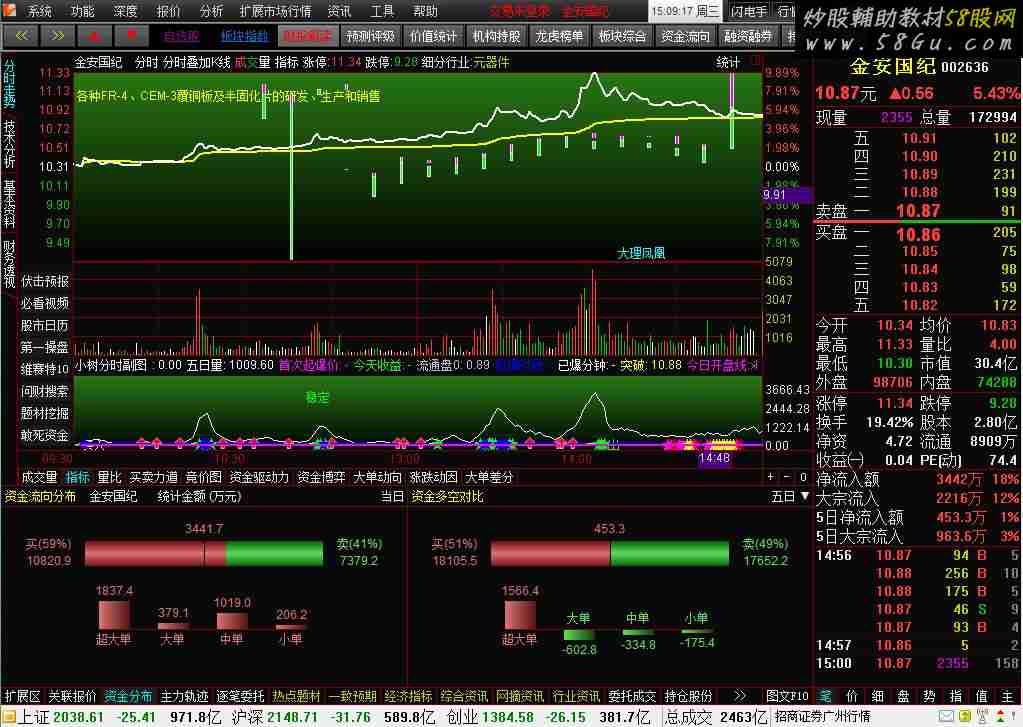Open the 扩展市场行情 menu
1023x727 pixels.
[x=275, y=12]
